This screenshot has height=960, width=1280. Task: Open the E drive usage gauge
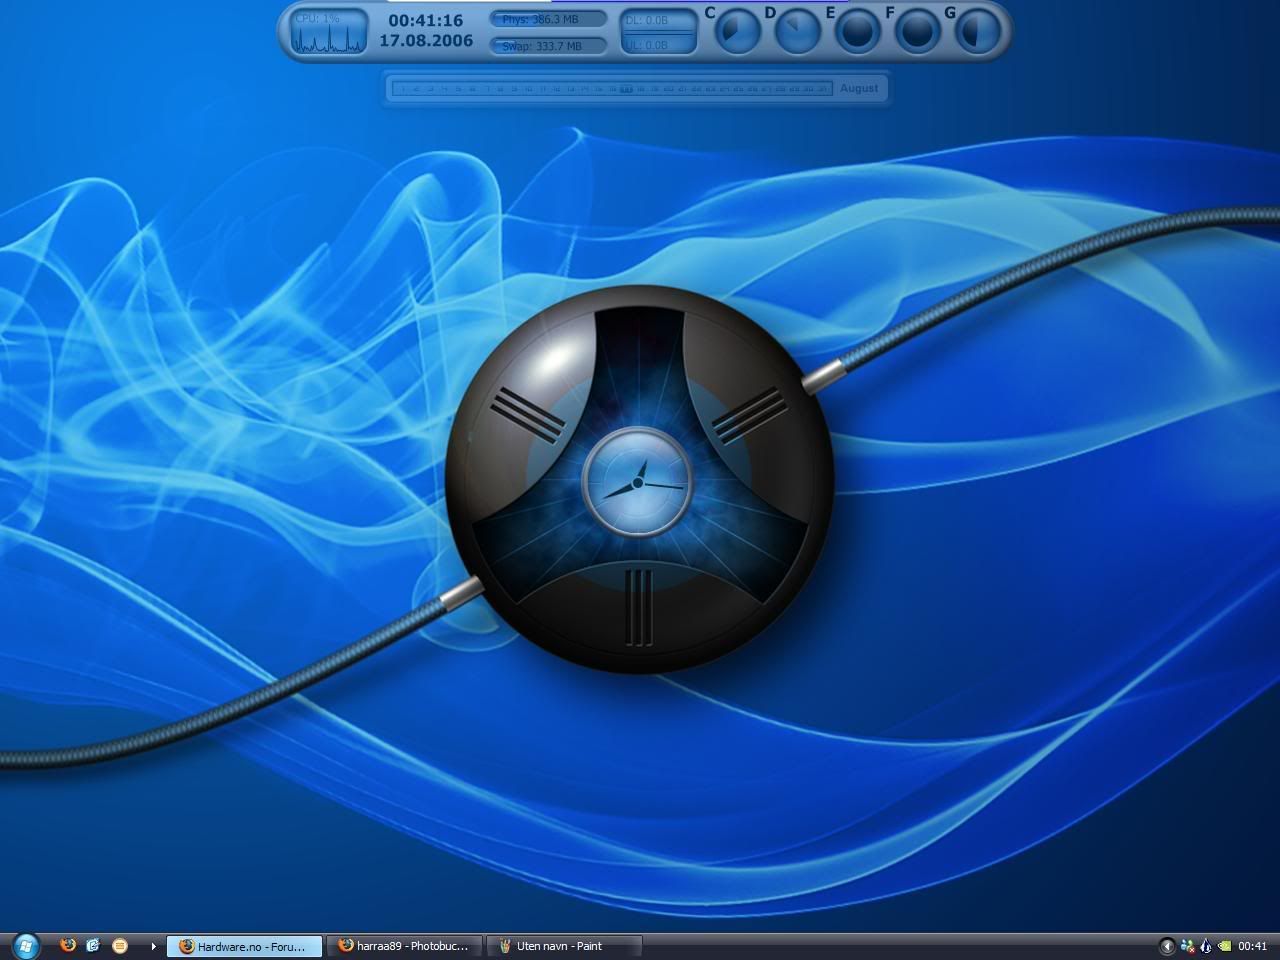pyautogui.click(x=857, y=32)
